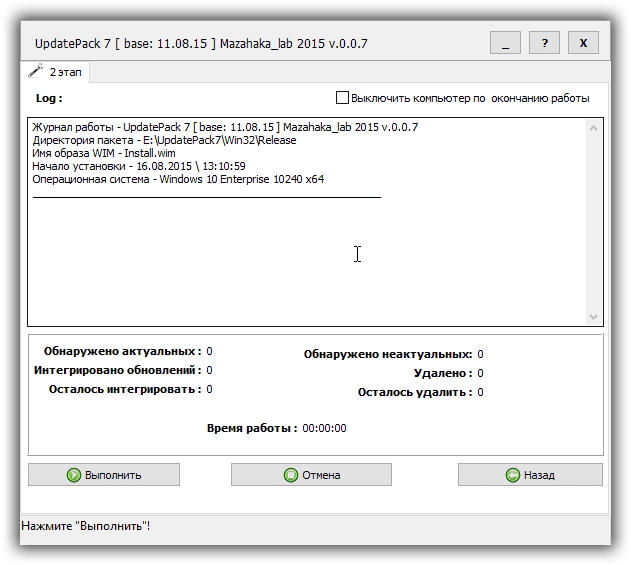The width and height of the screenshot is (631, 565).
Task: Enable shutdown-after-completion checkbox
Action: pyautogui.click(x=342, y=98)
